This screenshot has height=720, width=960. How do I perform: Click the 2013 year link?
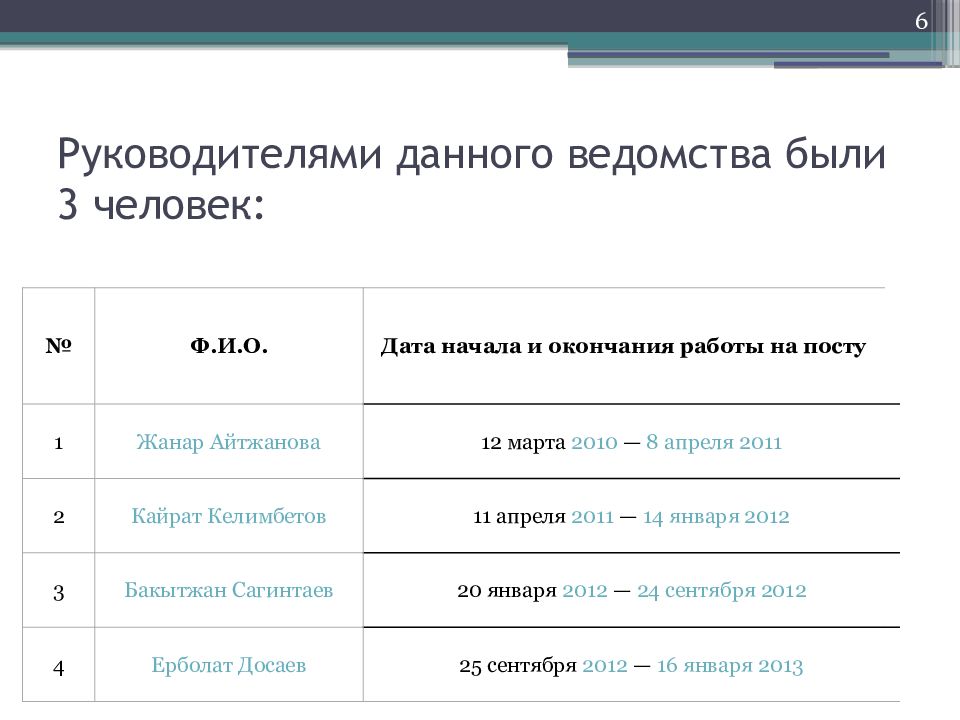781,666
